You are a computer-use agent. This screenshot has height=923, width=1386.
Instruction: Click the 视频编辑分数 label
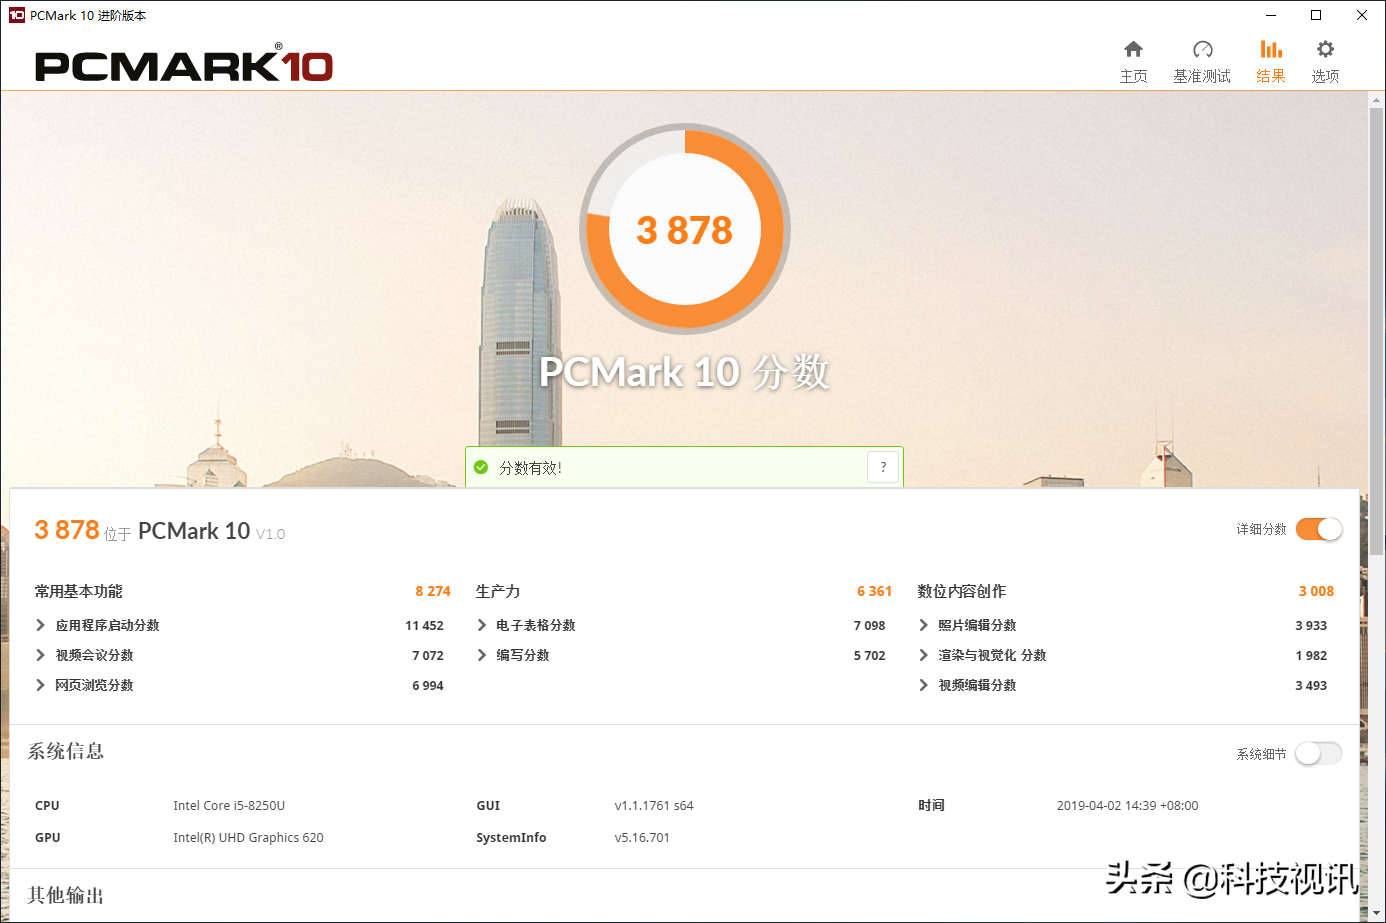tap(977, 685)
